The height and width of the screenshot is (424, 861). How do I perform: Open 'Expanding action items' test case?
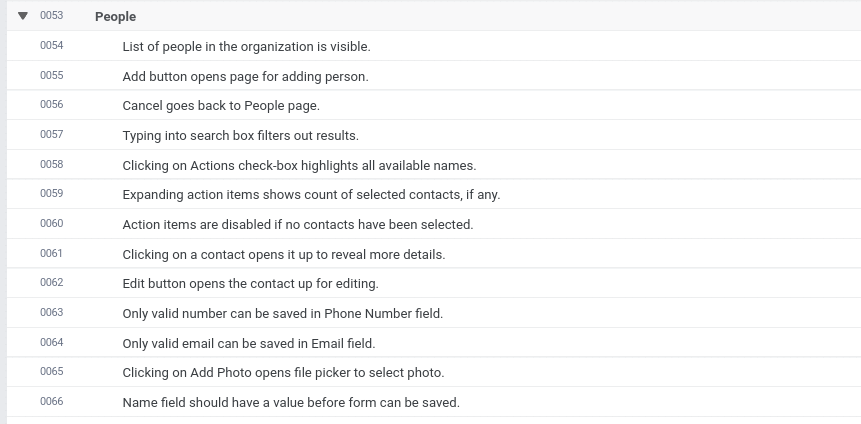[x=311, y=194]
